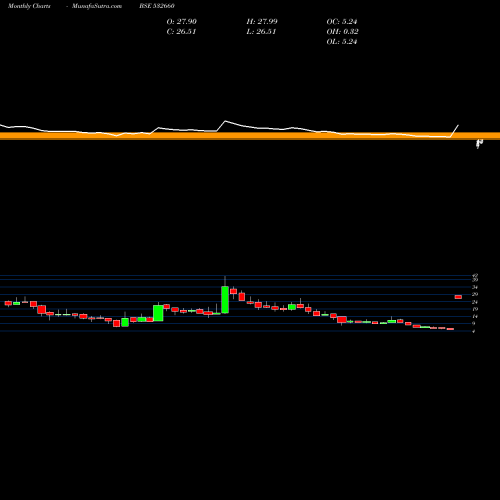Screen dimensions: 500x500
Task: Click the 'OC: 5.24' reading
Action: (342, 22)
